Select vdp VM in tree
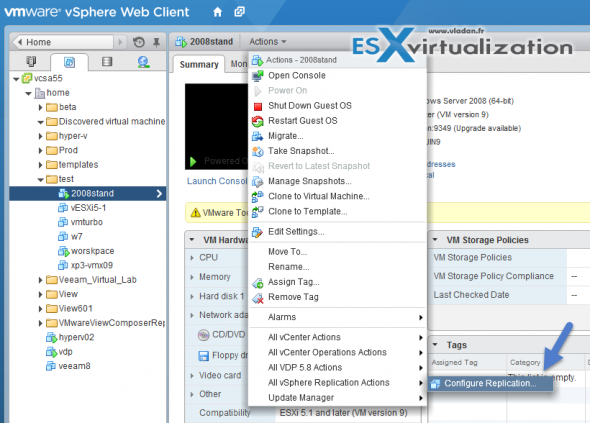The height and width of the screenshot is (423, 590). (x=65, y=352)
